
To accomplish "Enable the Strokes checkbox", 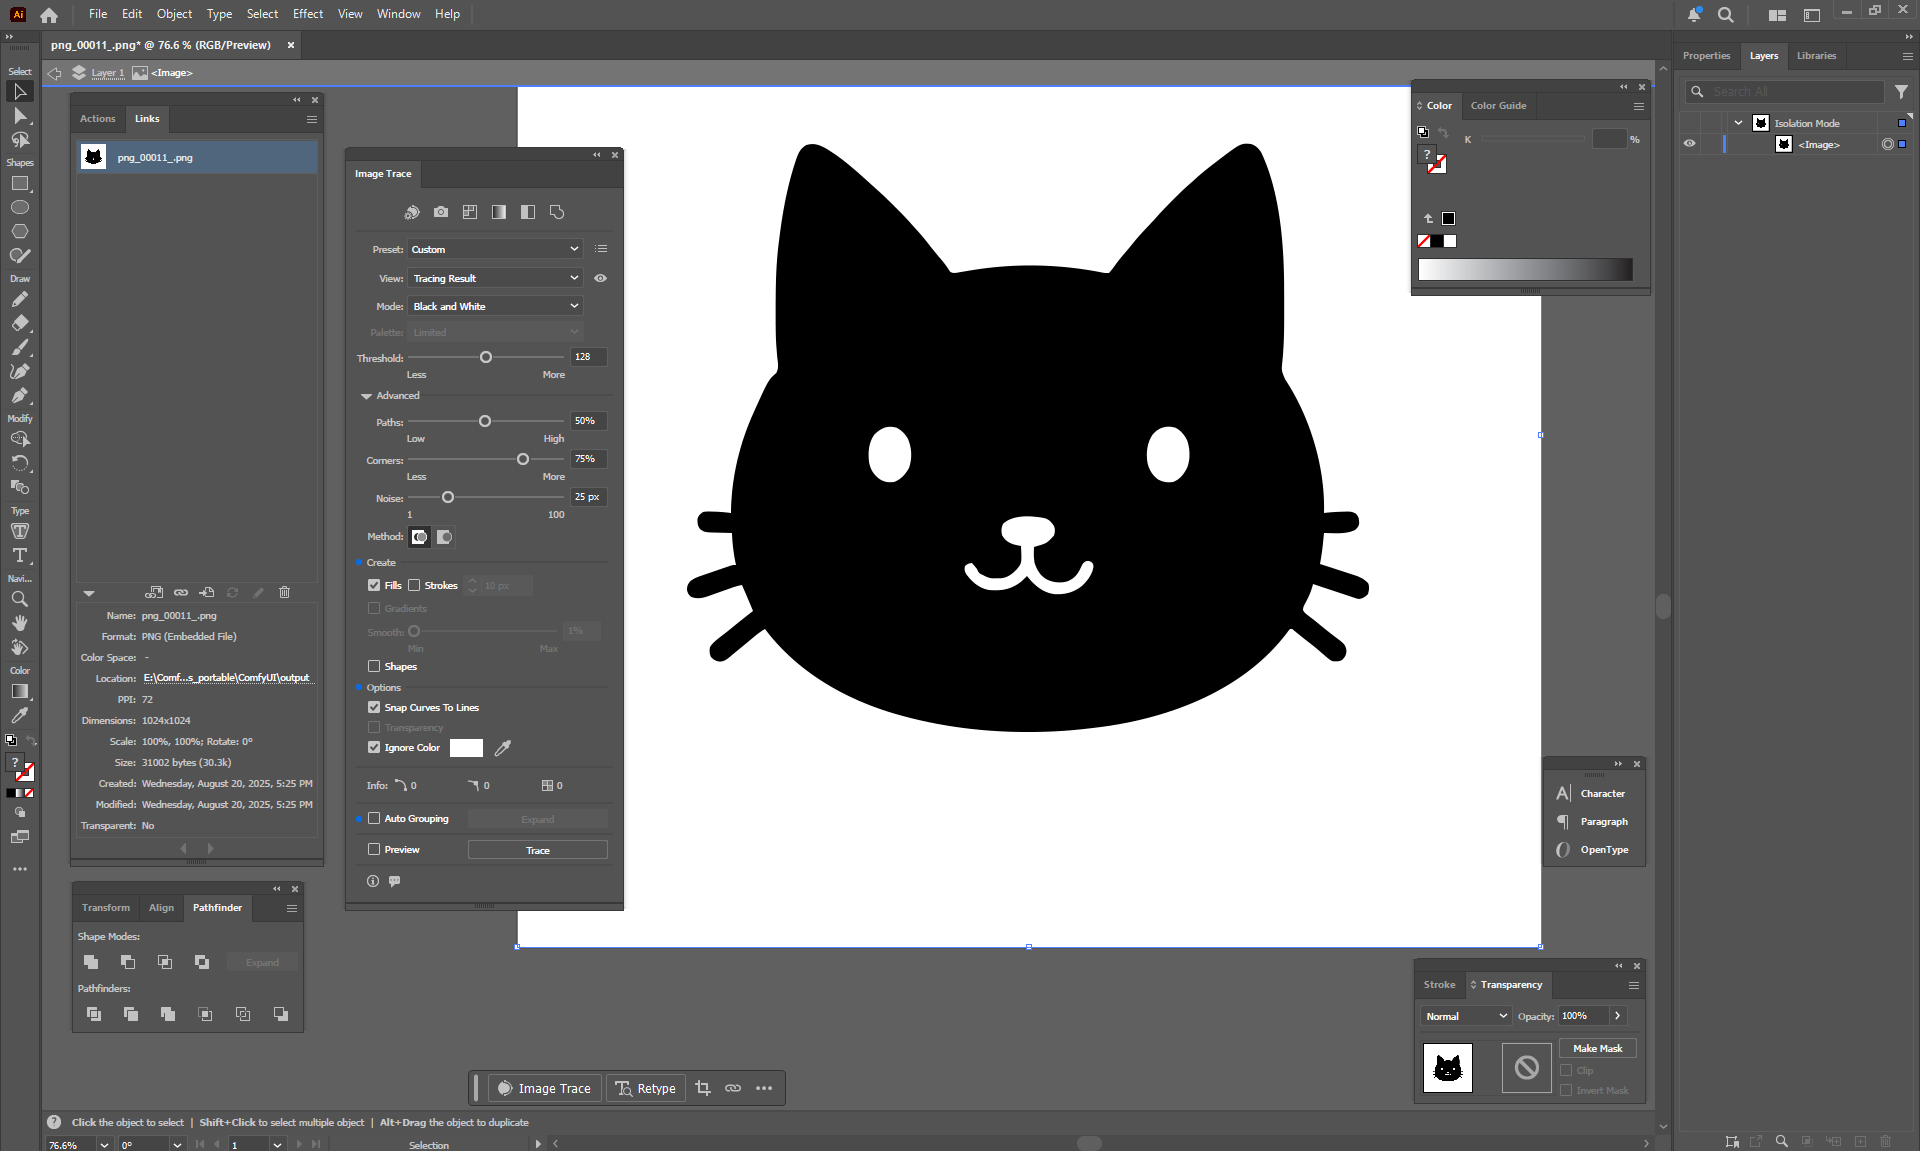I will pyautogui.click(x=414, y=586).
